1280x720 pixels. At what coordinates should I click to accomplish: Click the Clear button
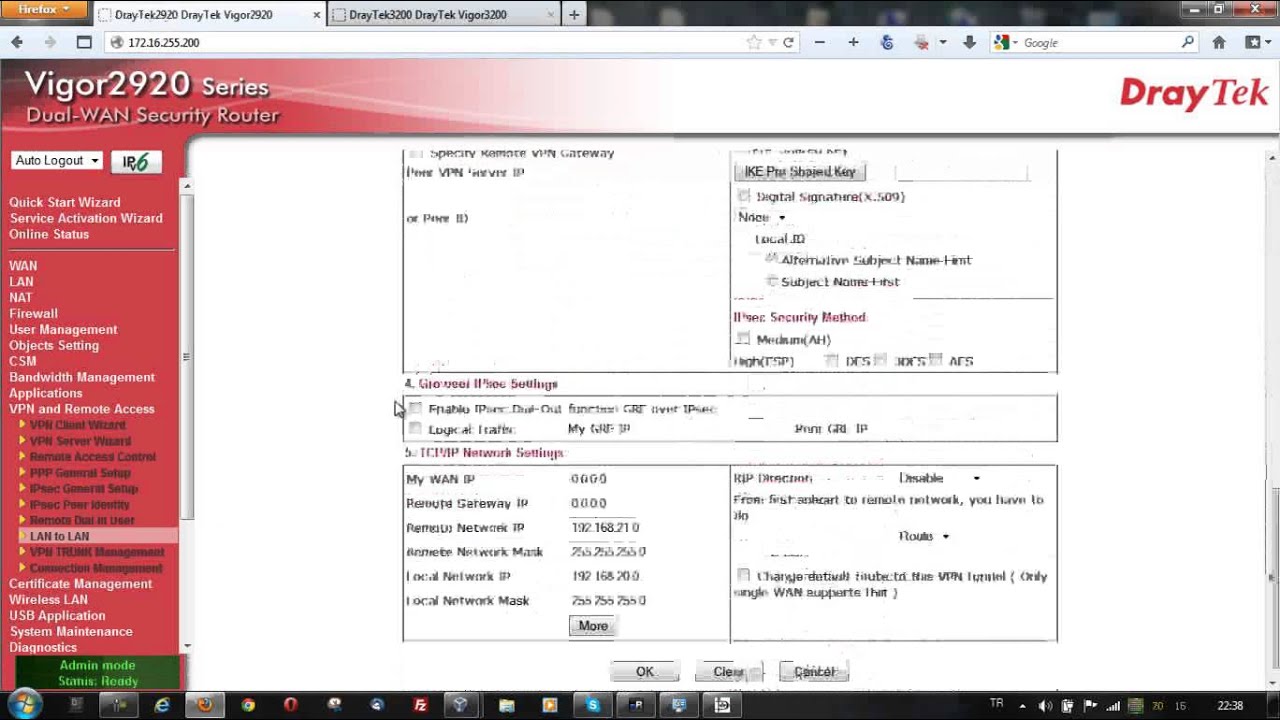[729, 672]
